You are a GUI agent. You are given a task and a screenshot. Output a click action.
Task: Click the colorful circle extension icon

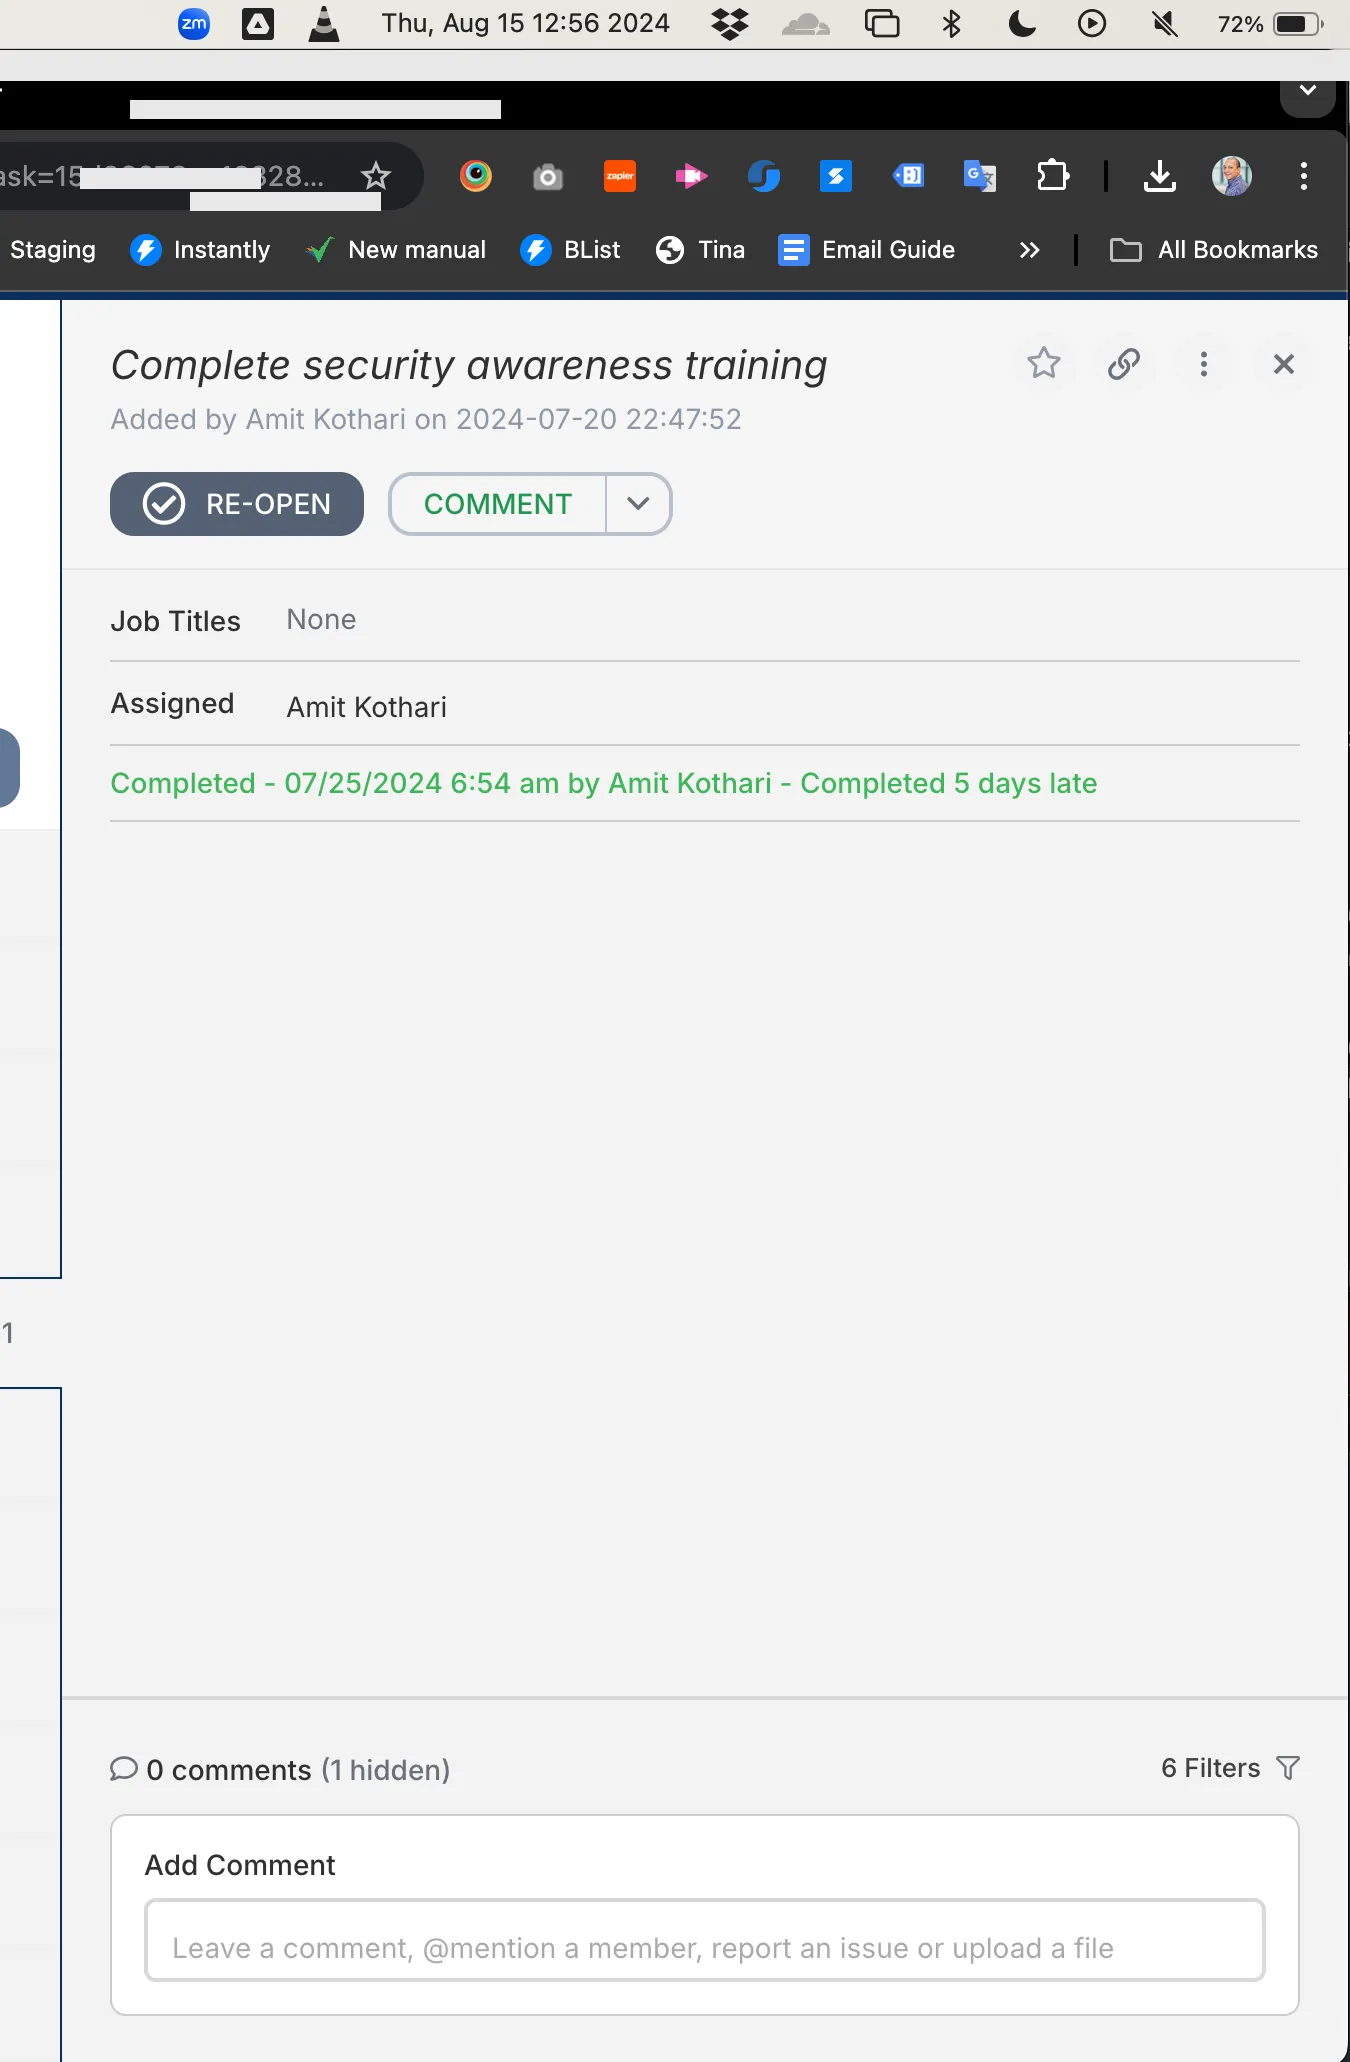coord(476,176)
